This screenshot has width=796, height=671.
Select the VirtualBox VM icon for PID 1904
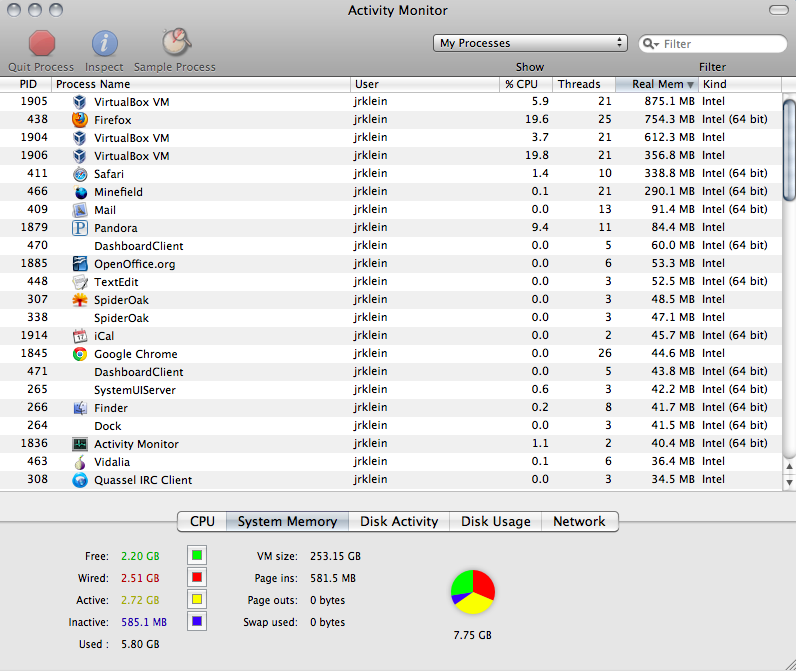(80, 138)
